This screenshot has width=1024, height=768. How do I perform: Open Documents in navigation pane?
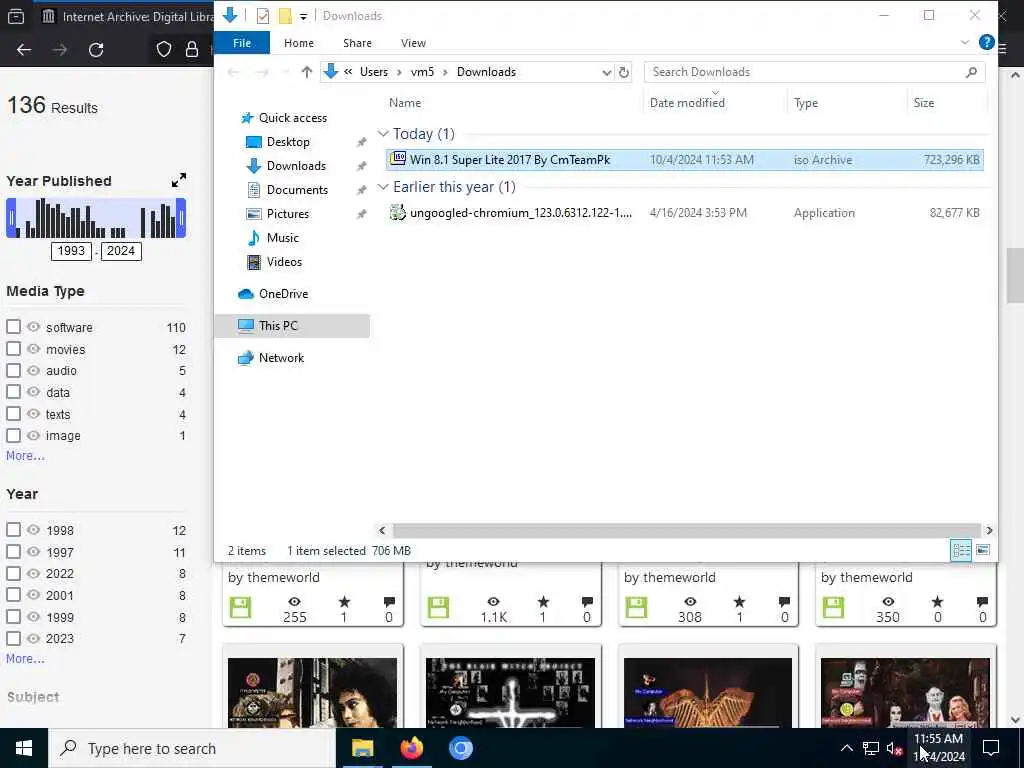(x=297, y=190)
